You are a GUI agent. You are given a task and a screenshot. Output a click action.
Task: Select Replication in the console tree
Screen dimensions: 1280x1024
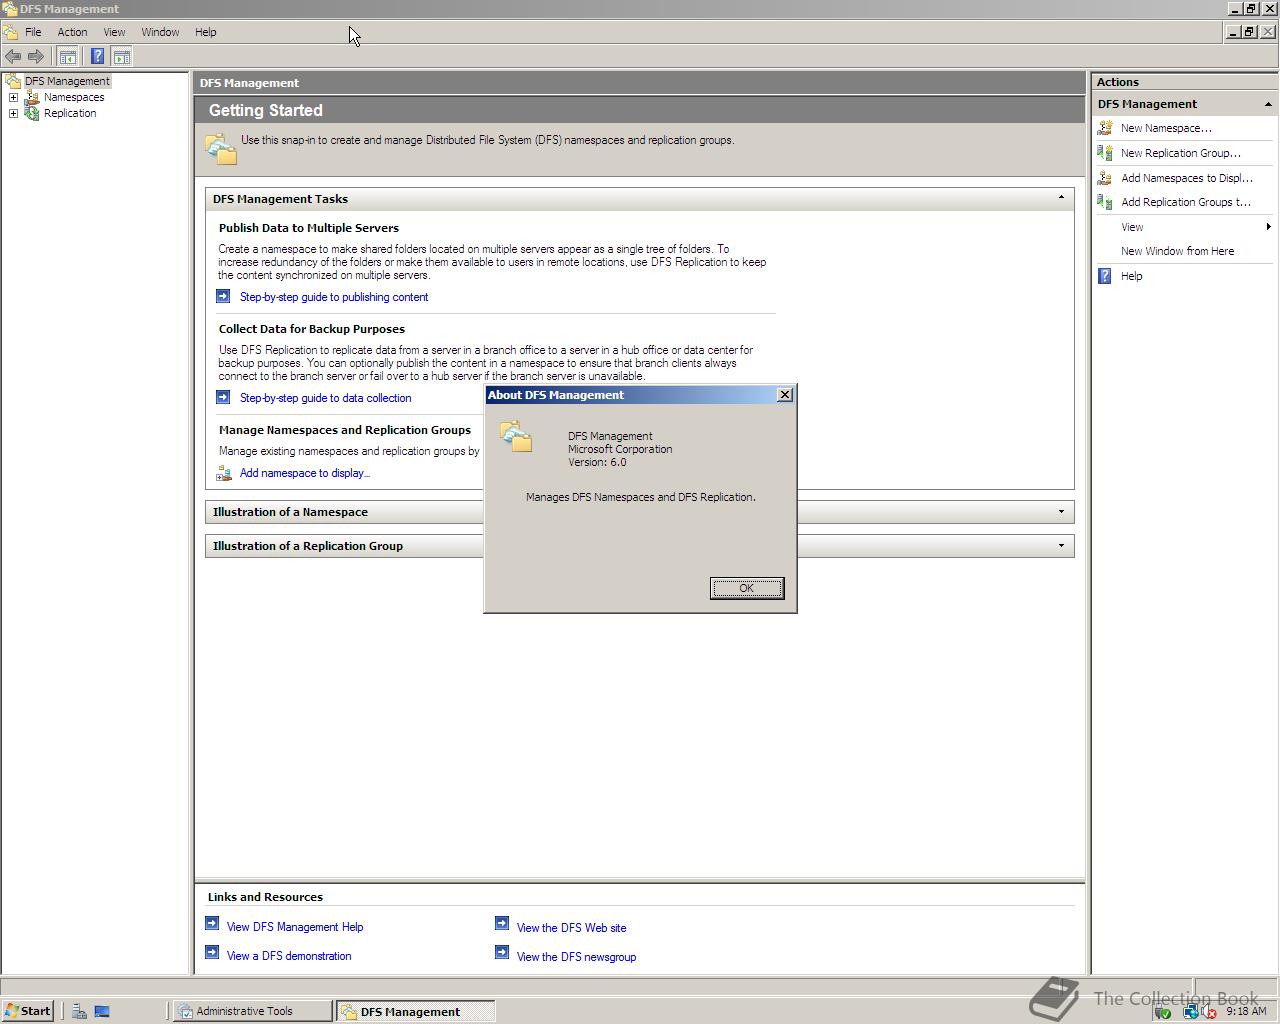pos(70,113)
